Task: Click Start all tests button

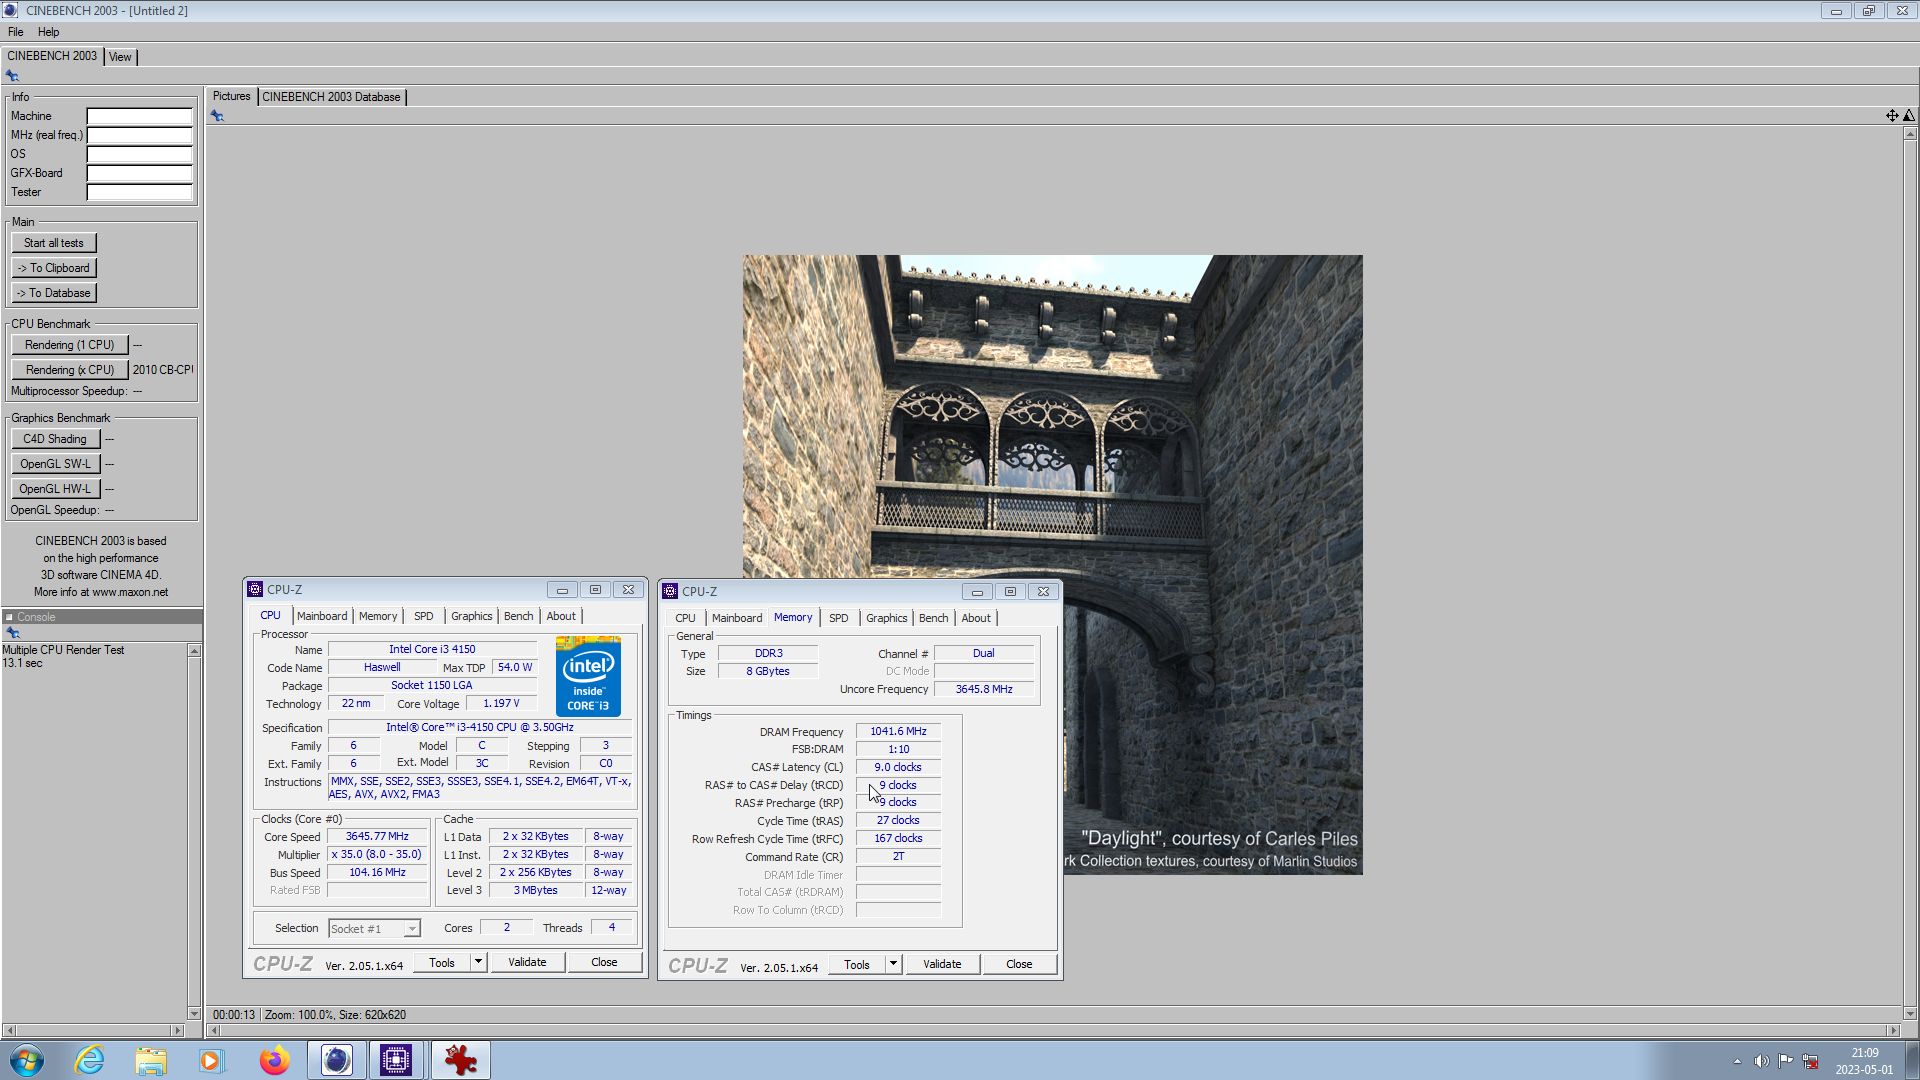Action: pos(54,243)
